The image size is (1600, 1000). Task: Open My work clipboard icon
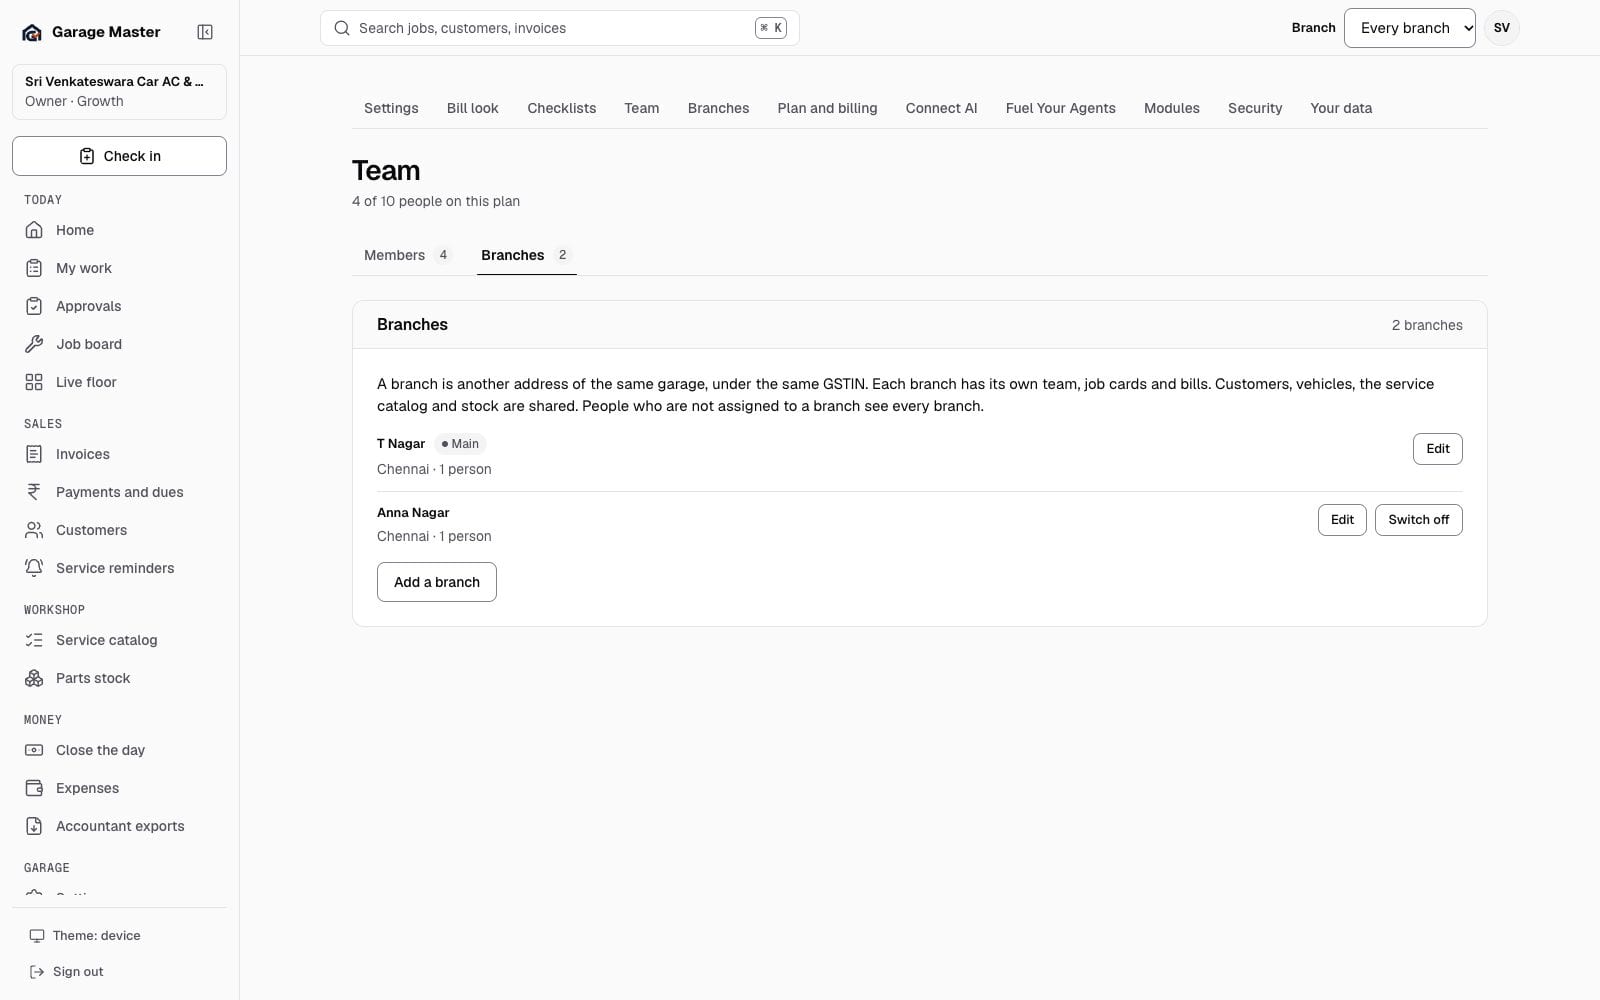point(34,268)
